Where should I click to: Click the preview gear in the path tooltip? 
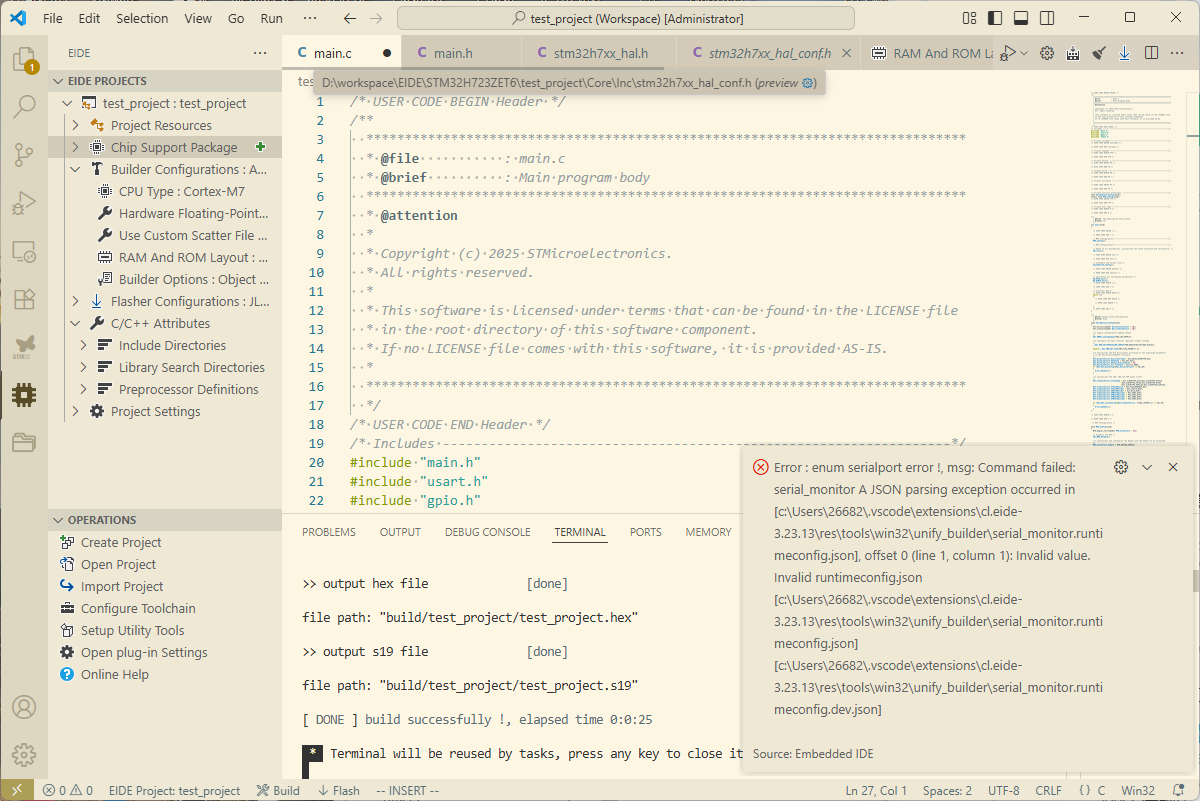[809, 83]
